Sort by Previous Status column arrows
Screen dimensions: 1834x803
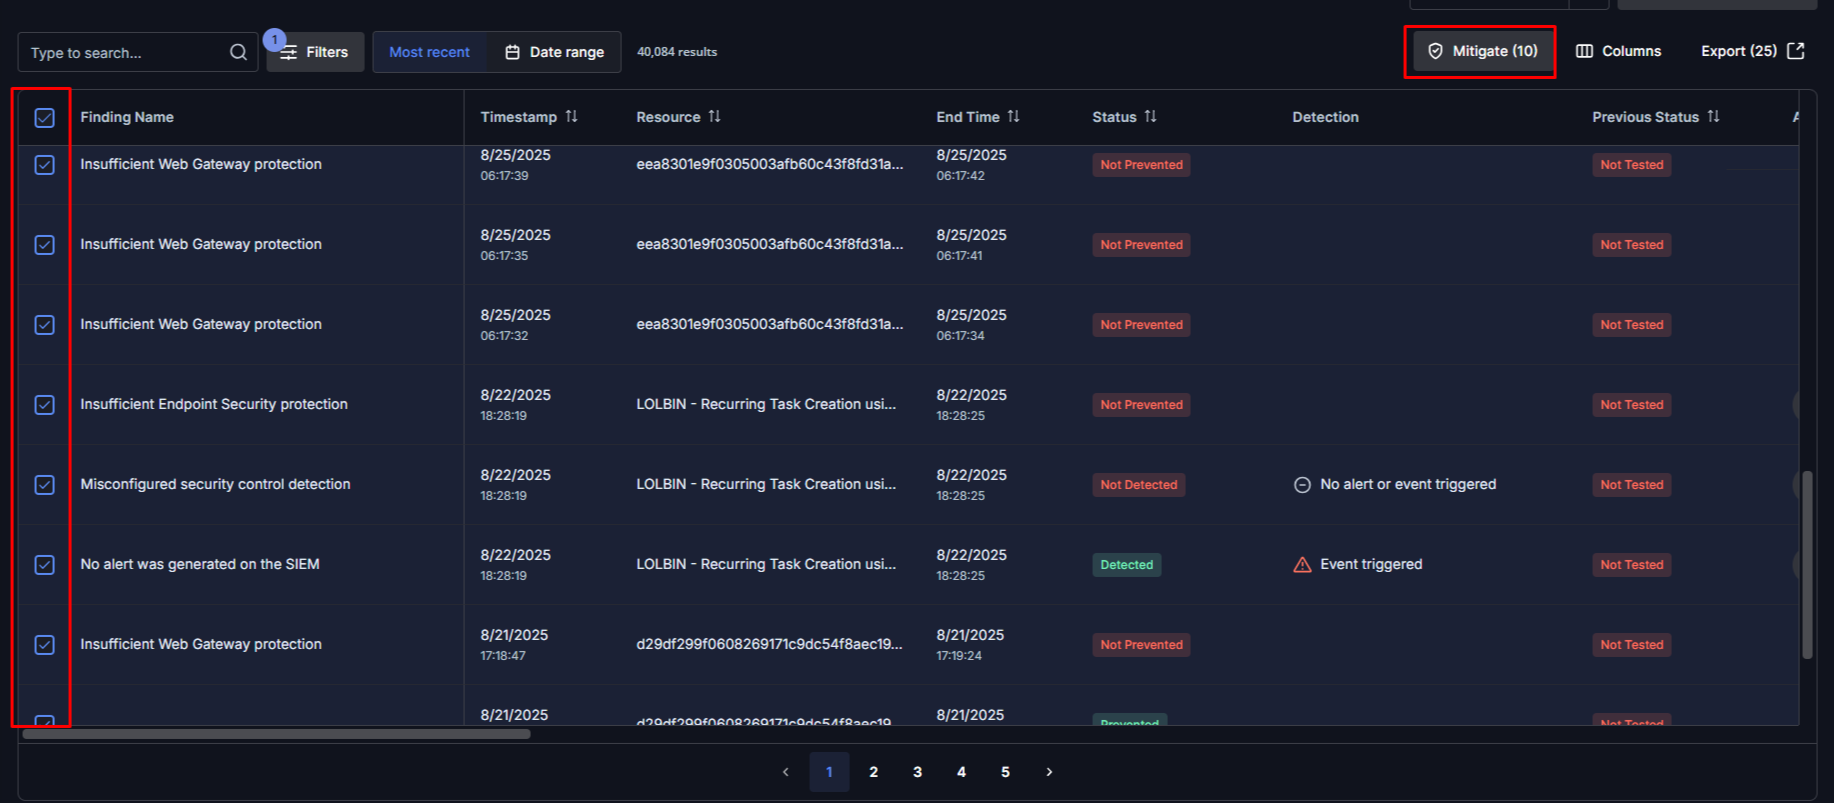click(1713, 117)
